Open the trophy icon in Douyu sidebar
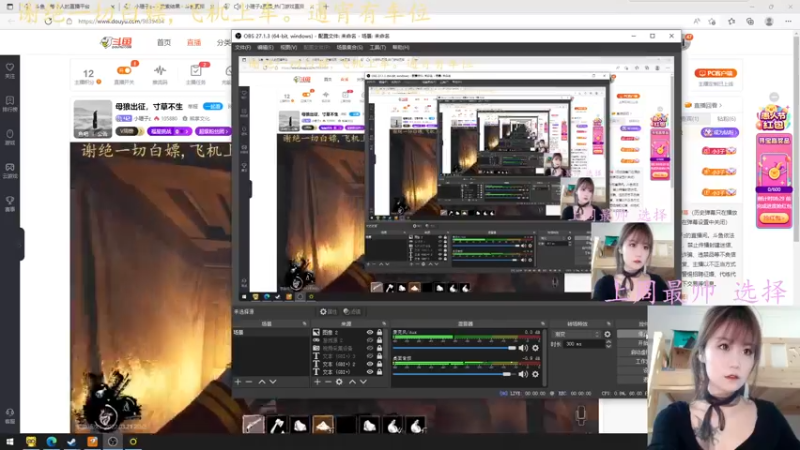Image resolution: width=800 pixels, height=450 pixels. click(10, 201)
